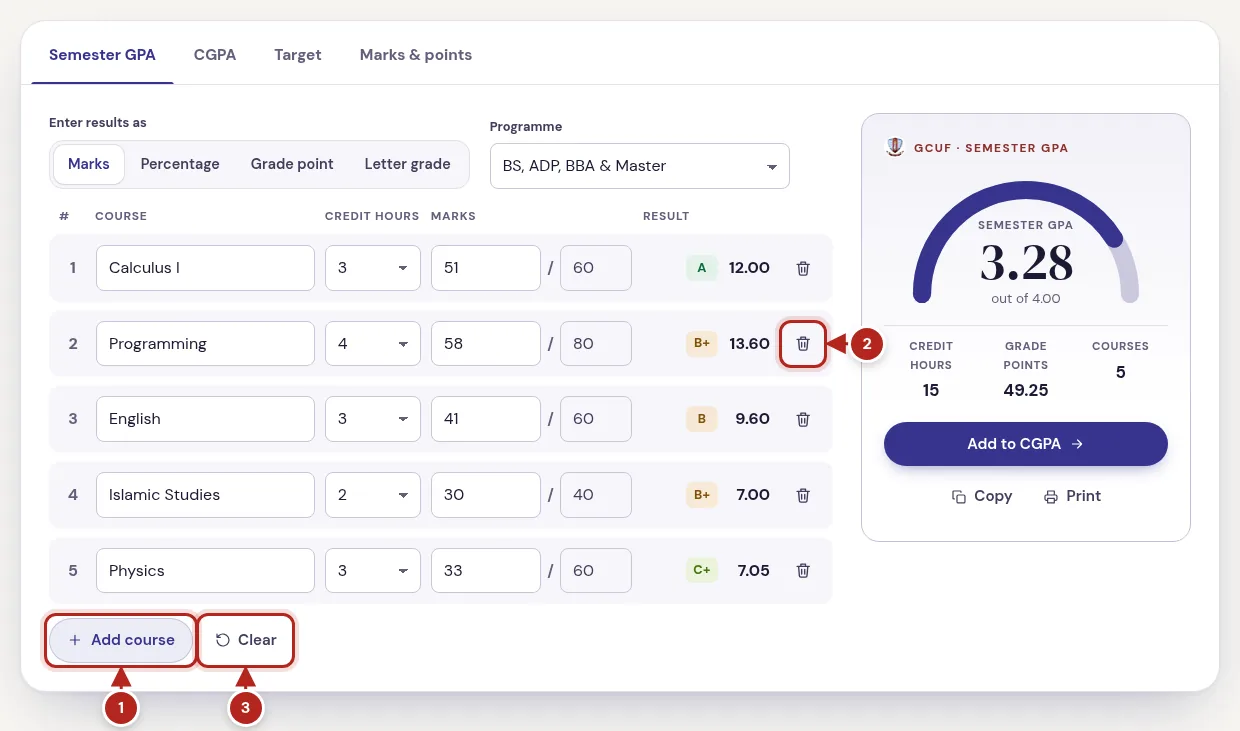Open credit hours dropdown for Programming
This screenshot has width=1240, height=731.
(x=373, y=344)
